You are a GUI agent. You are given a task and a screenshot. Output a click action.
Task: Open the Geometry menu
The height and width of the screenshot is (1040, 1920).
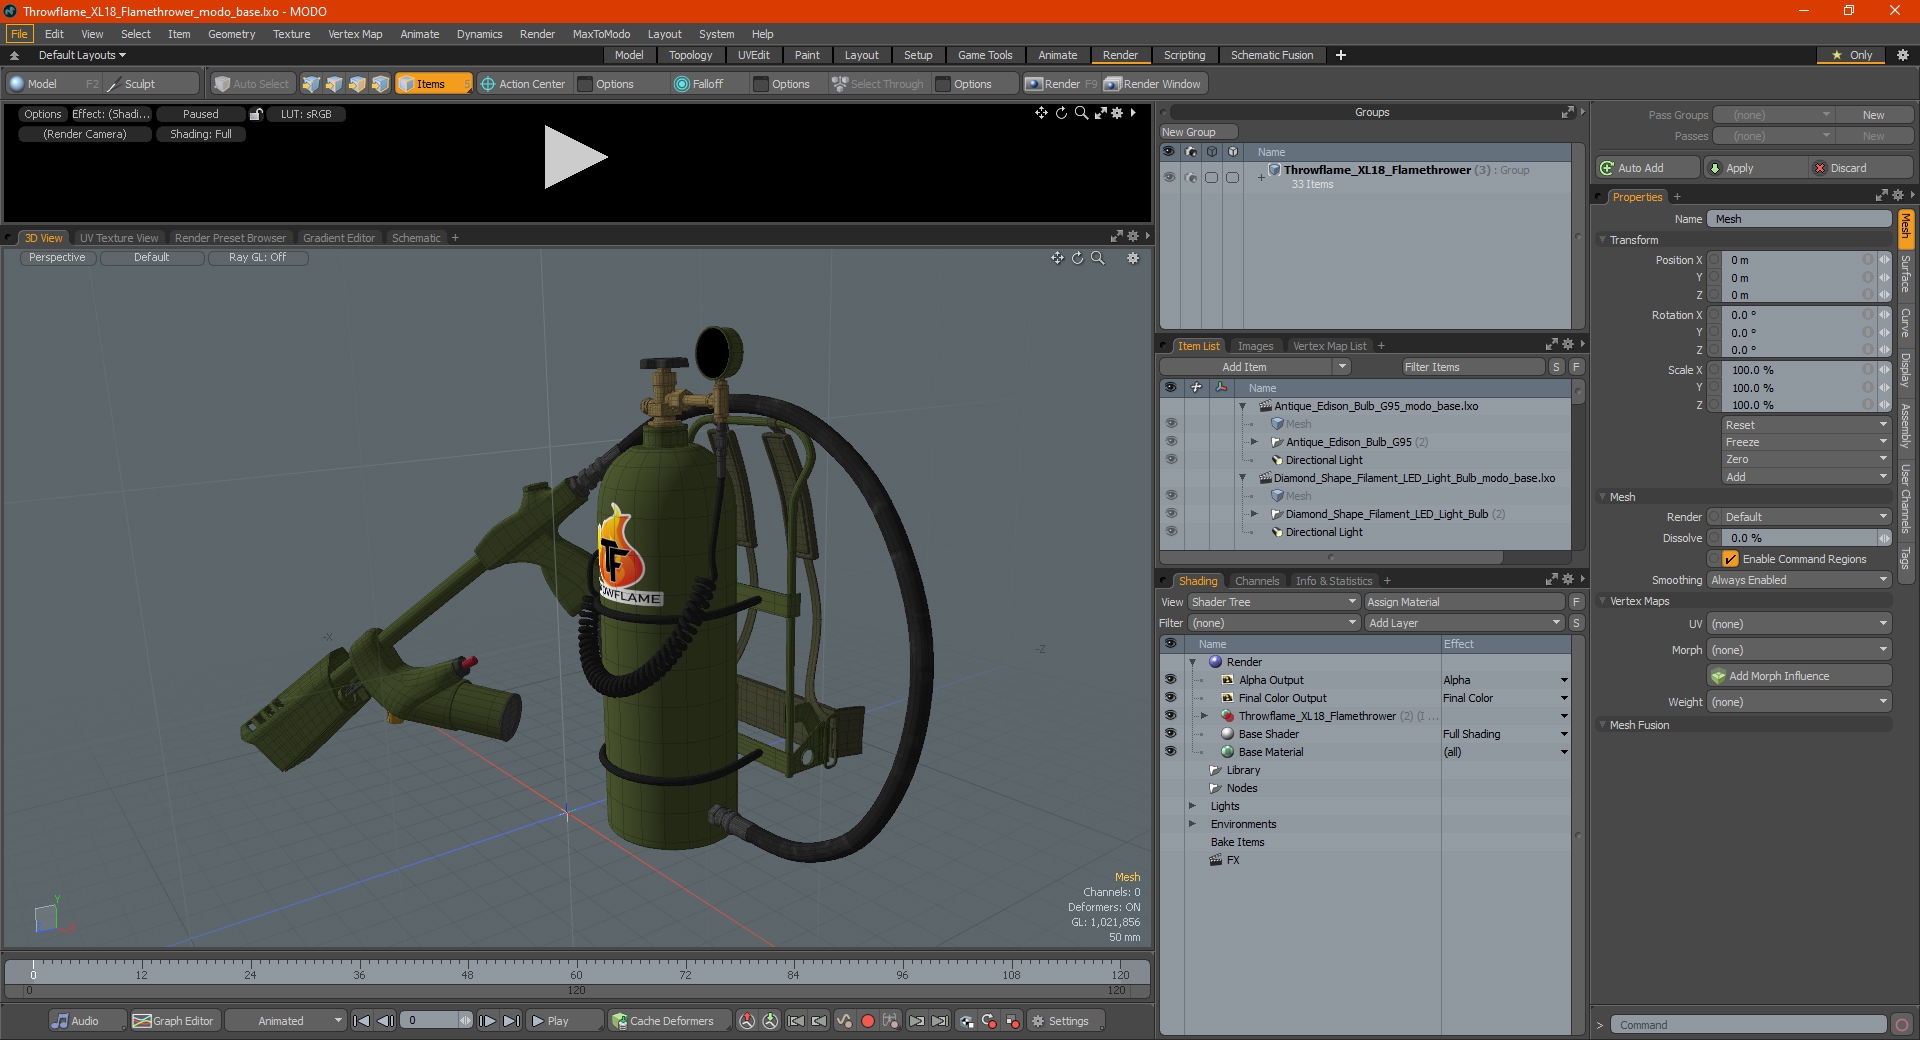click(231, 34)
